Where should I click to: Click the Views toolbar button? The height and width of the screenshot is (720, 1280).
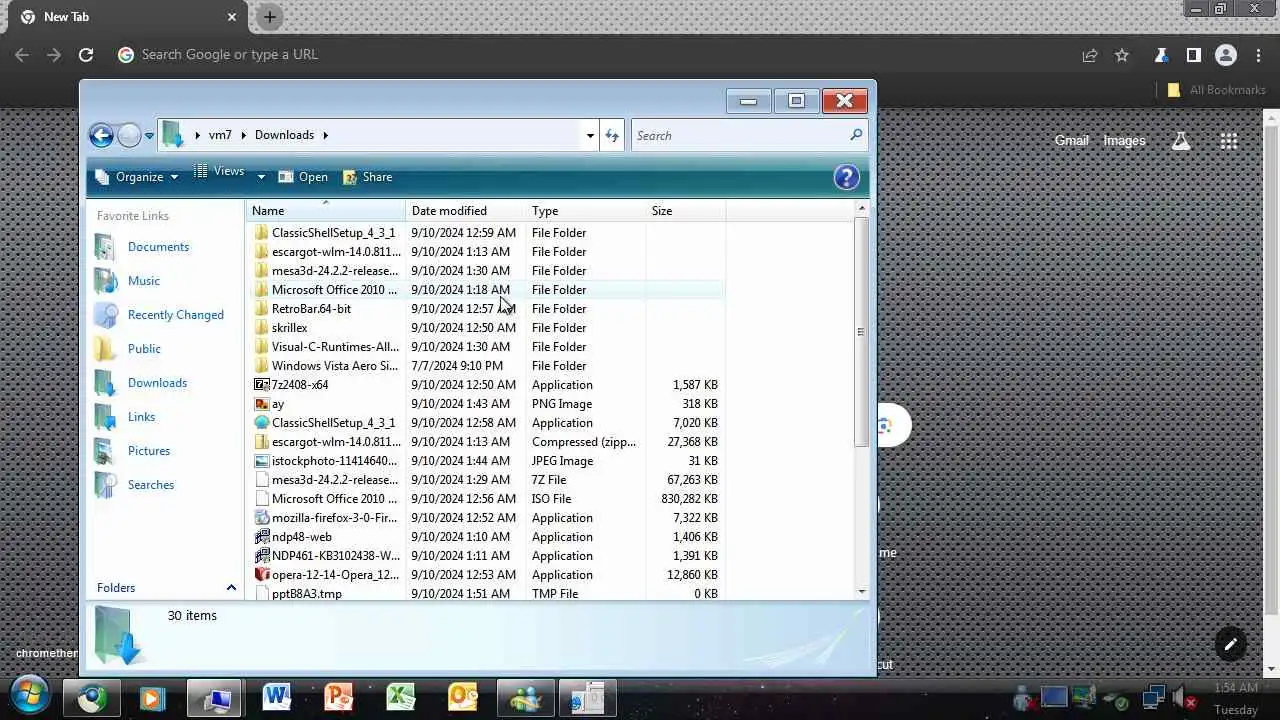pyautogui.click(x=219, y=172)
